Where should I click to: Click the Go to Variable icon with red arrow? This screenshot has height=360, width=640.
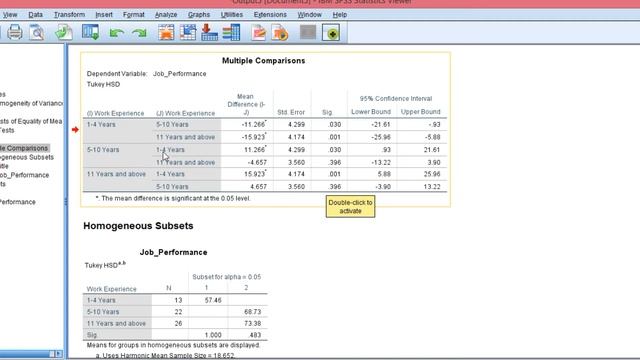[x=209, y=32]
